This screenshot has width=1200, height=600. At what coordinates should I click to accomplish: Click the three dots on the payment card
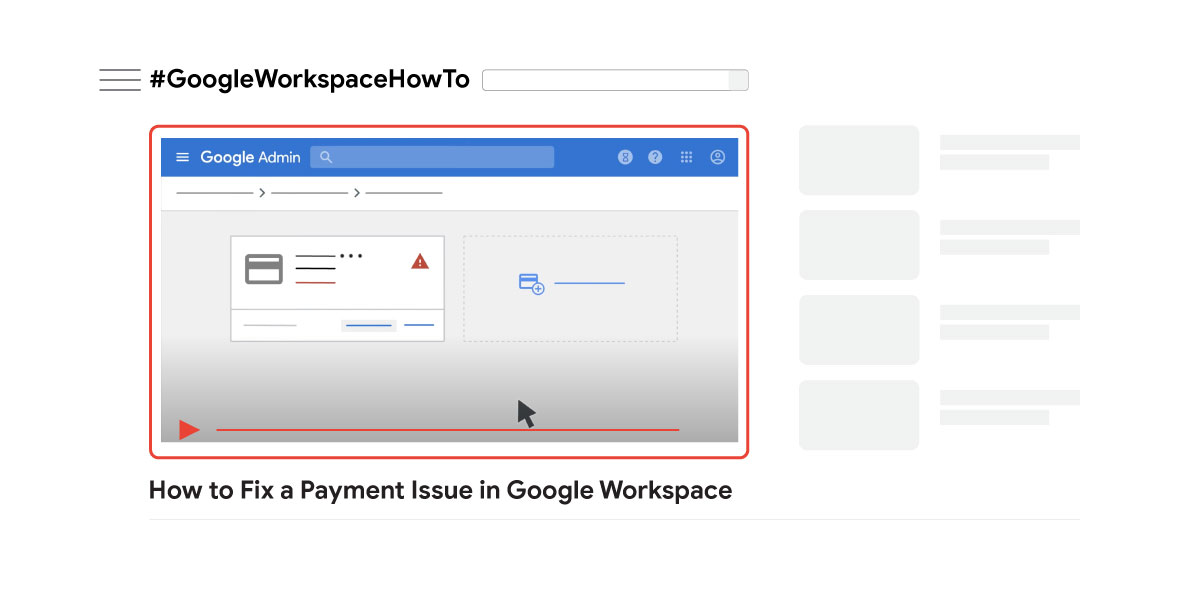tap(351, 256)
